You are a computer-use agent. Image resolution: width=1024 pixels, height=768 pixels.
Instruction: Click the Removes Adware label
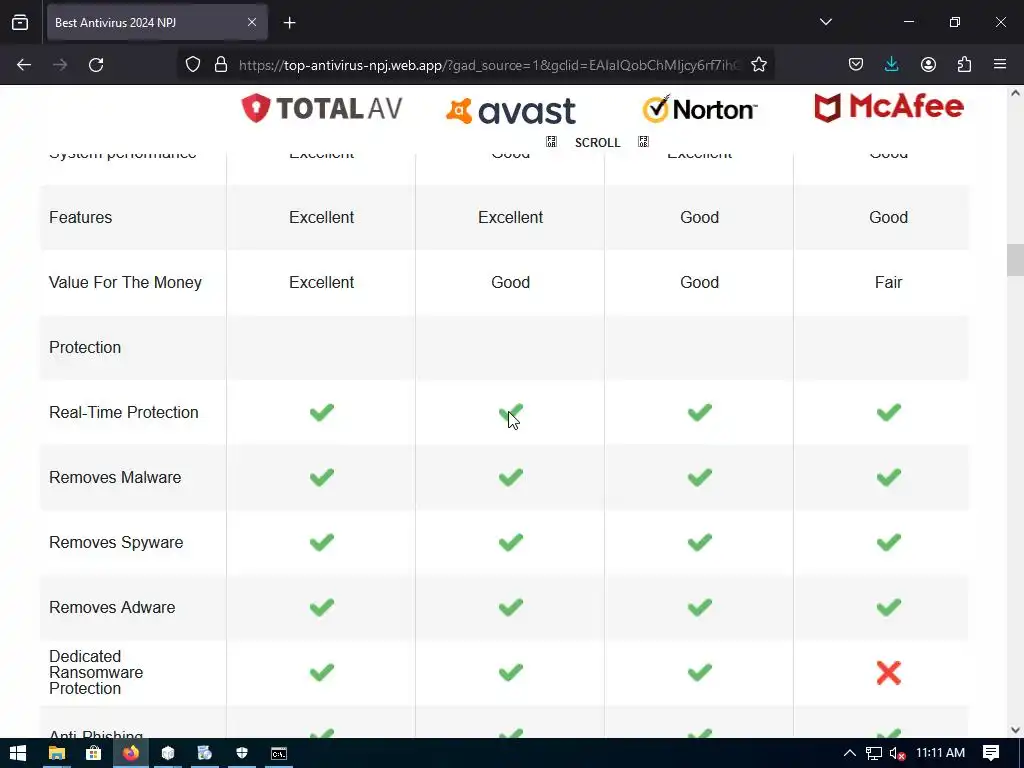[x=112, y=607]
